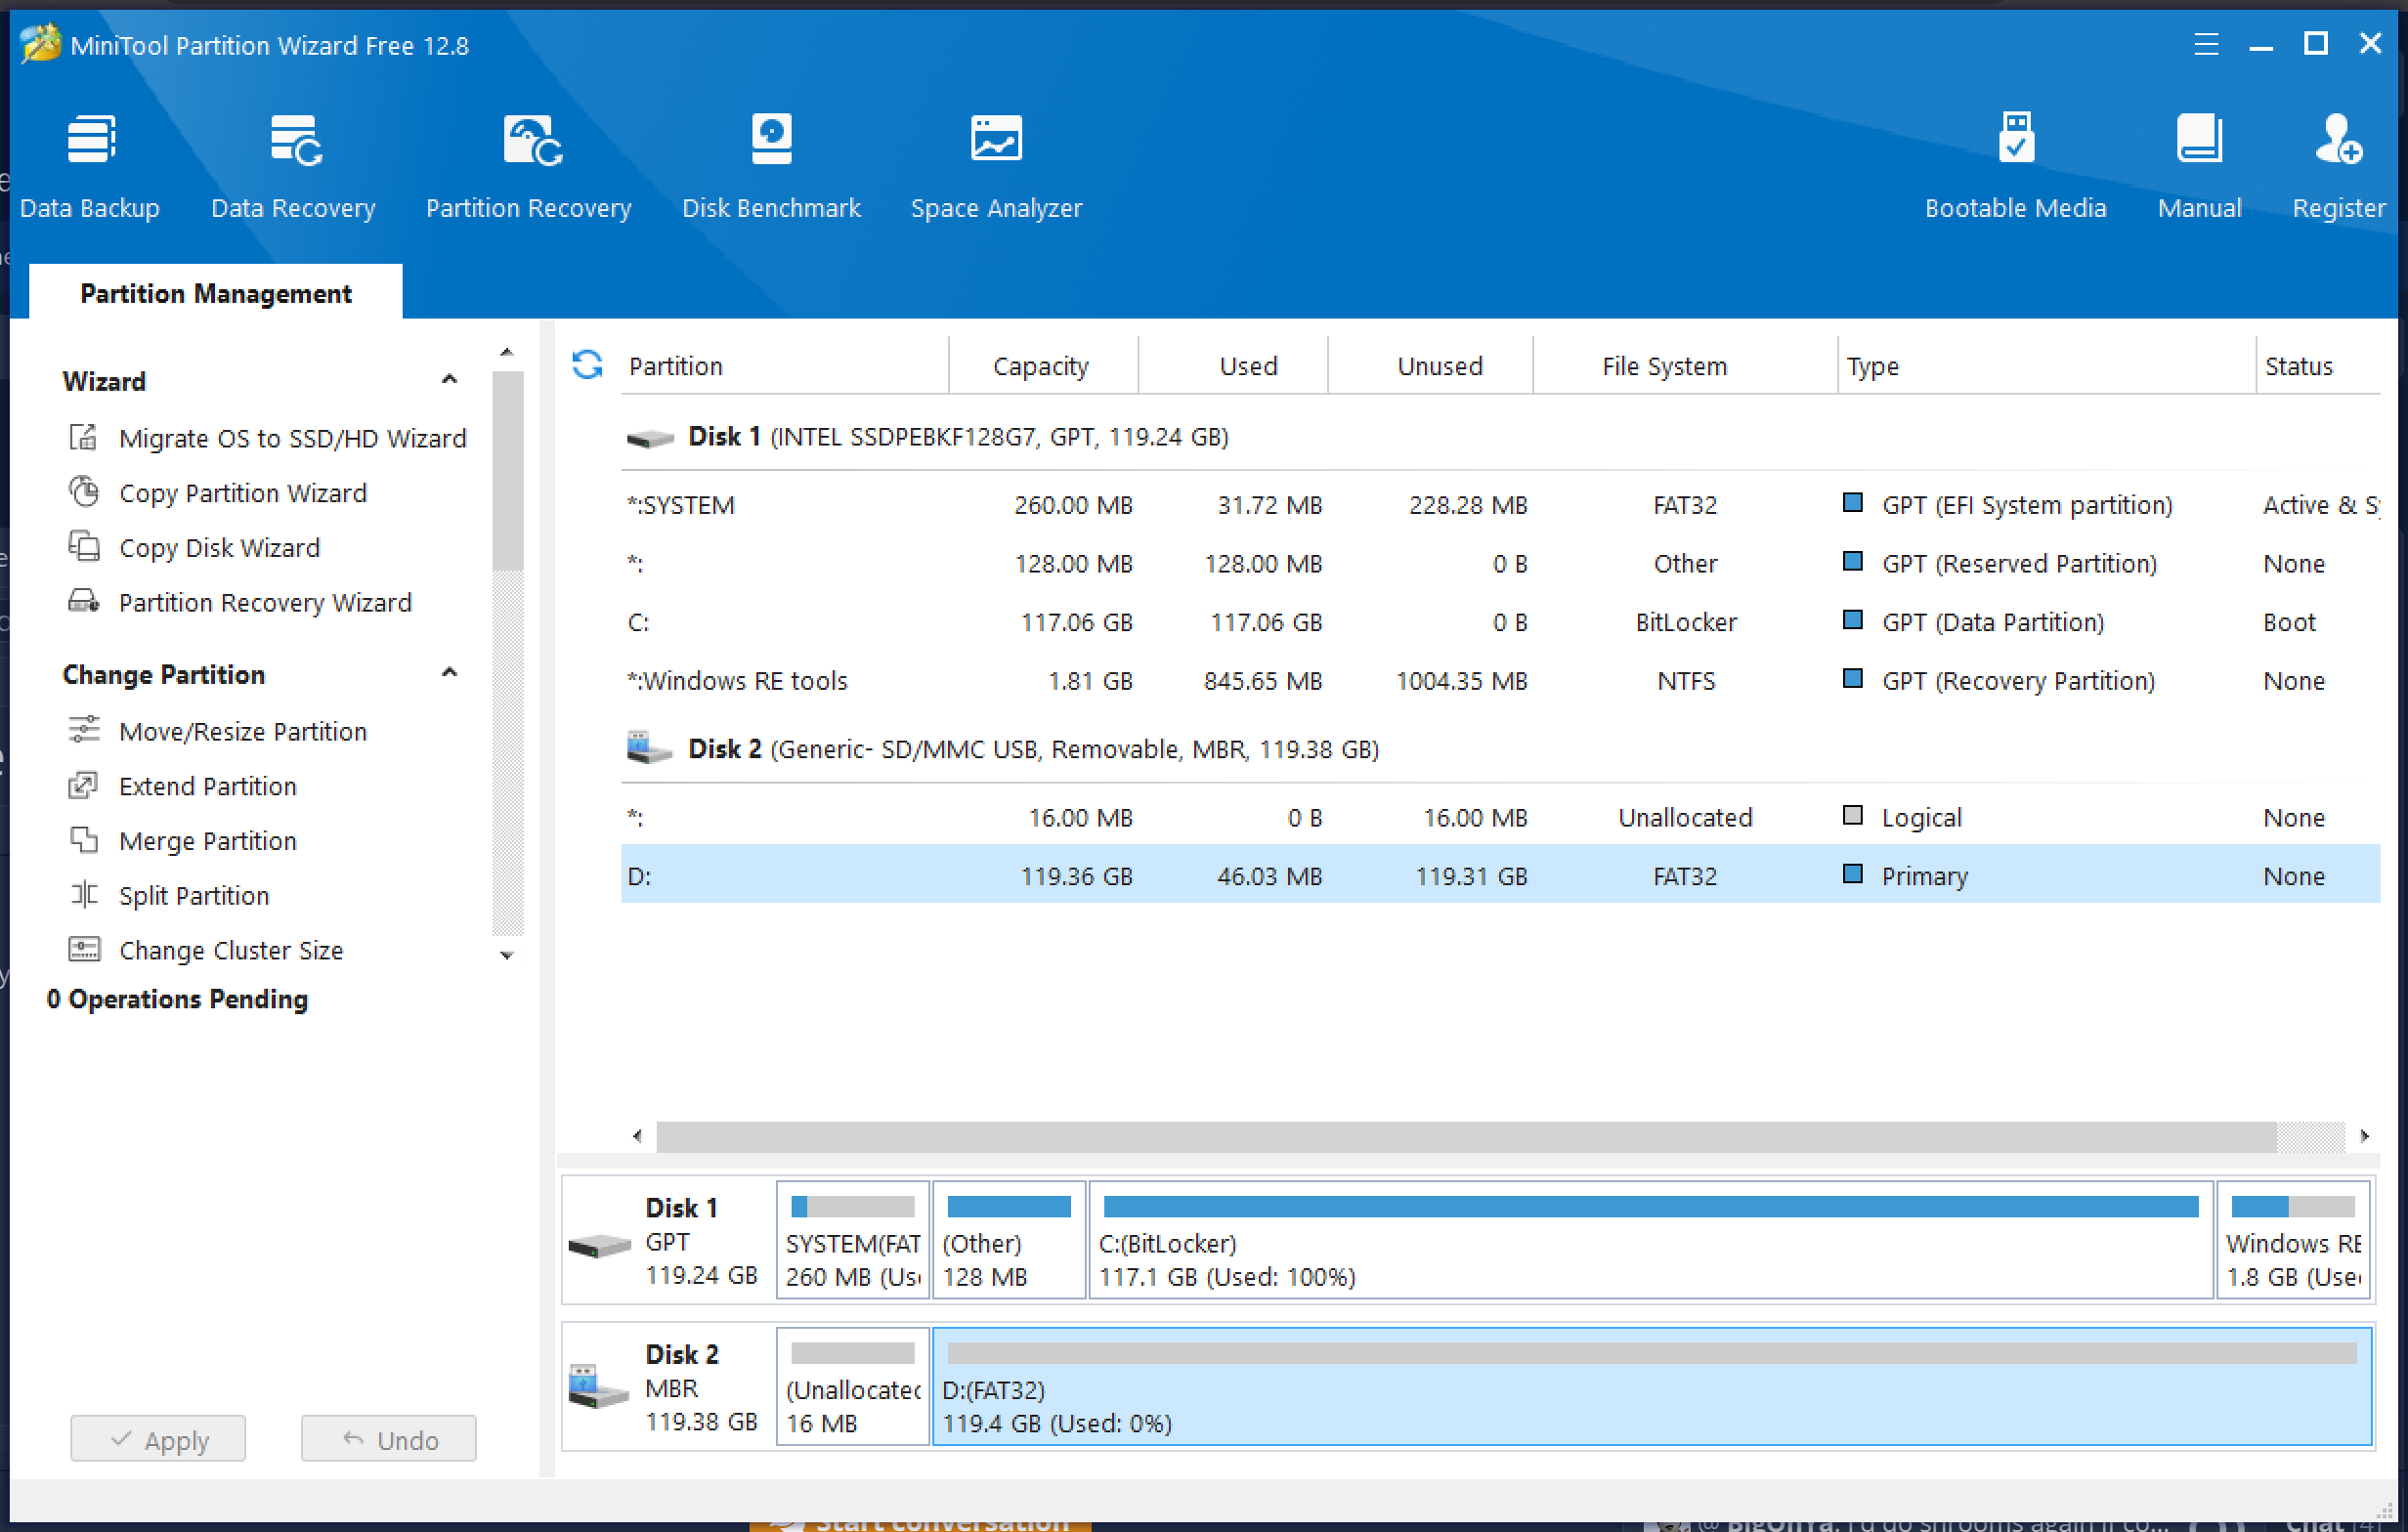
Task: Select the *:SYSTEM partition row
Action: click(1500, 505)
